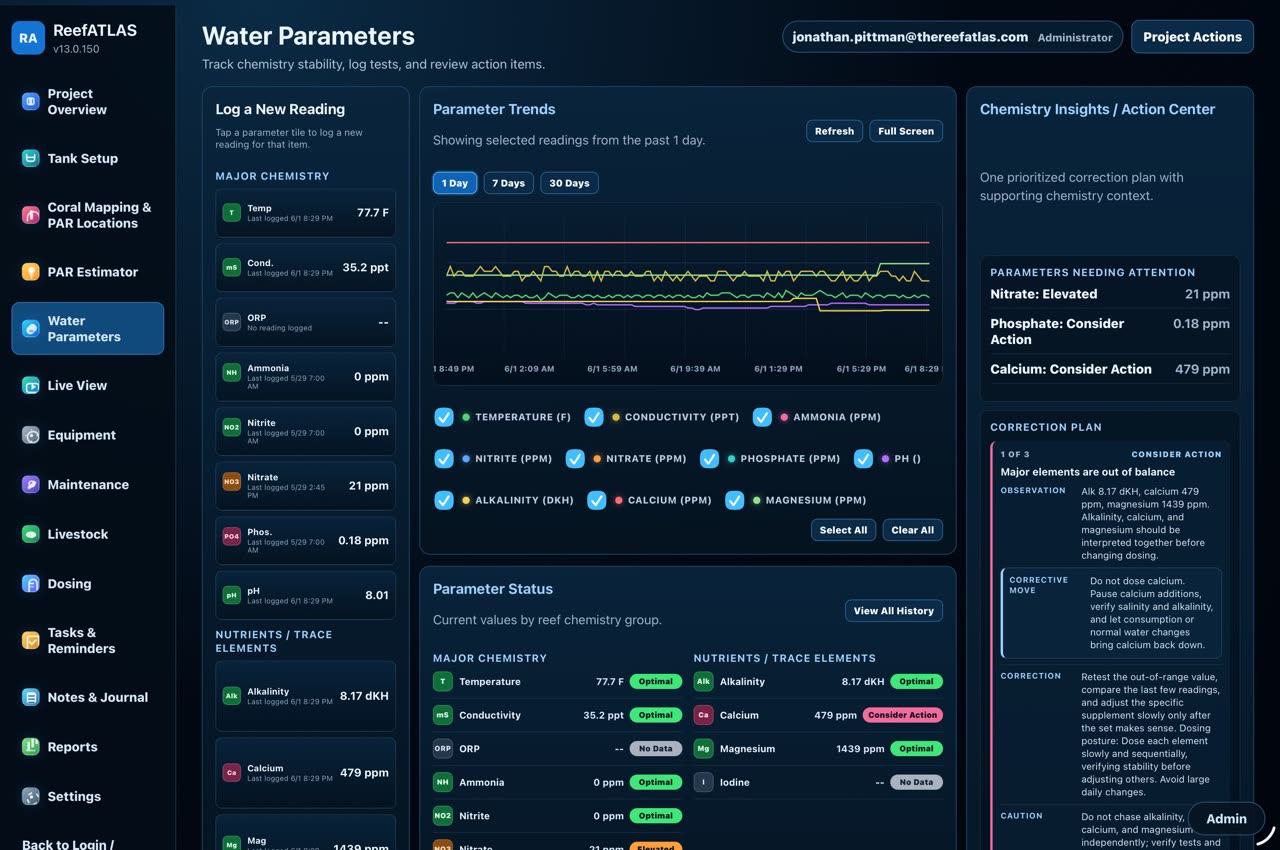Image resolution: width=1280 pixels, height=850 pixels.
Task: Click the Parameter Trends line chart
Action: 687,294
